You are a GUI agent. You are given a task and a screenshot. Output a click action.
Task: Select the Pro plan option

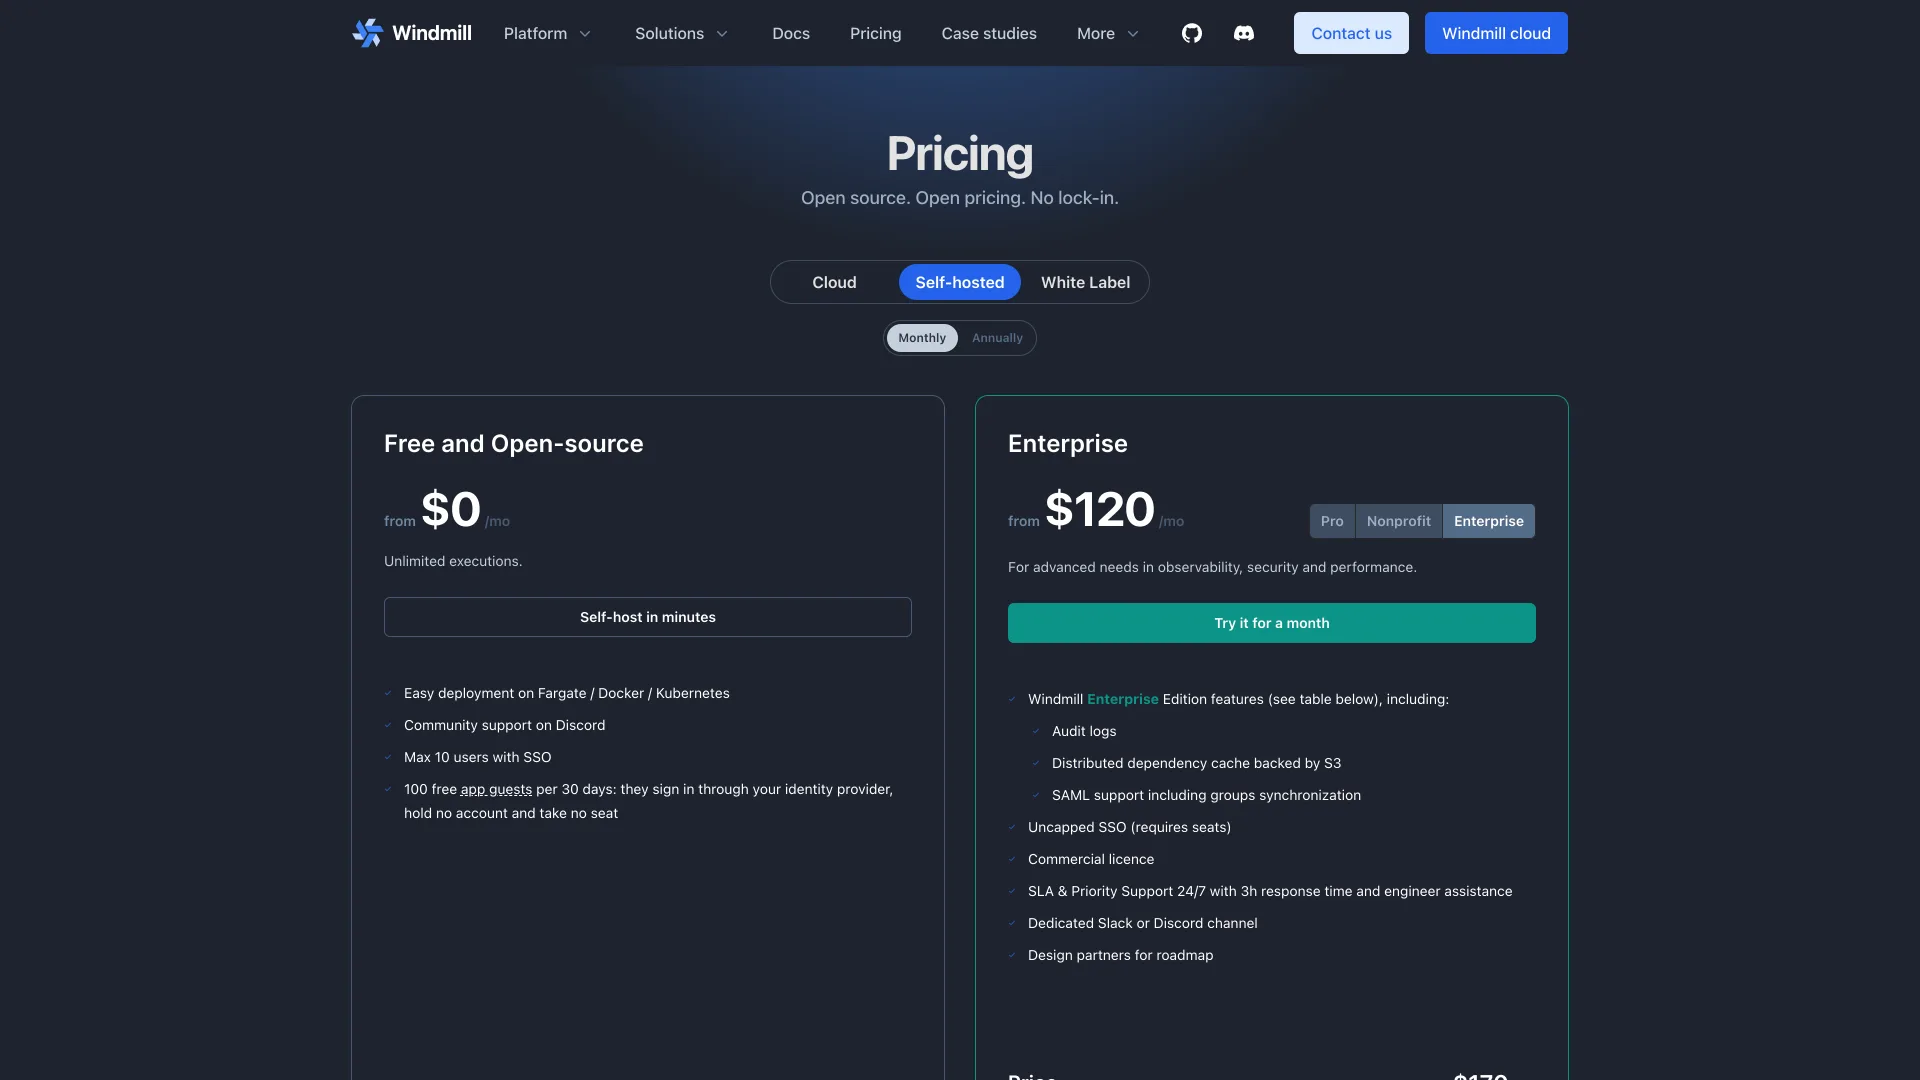point(1332,521)
